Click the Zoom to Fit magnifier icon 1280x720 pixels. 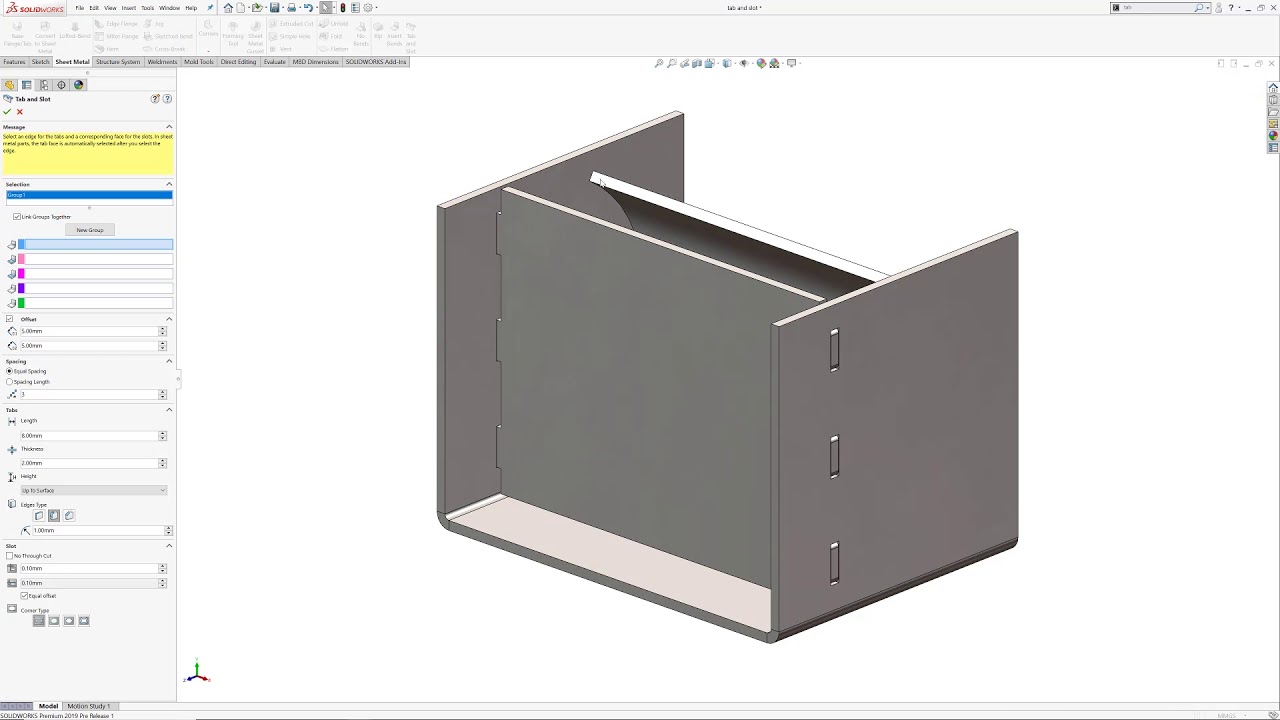[x=659, y=63]
